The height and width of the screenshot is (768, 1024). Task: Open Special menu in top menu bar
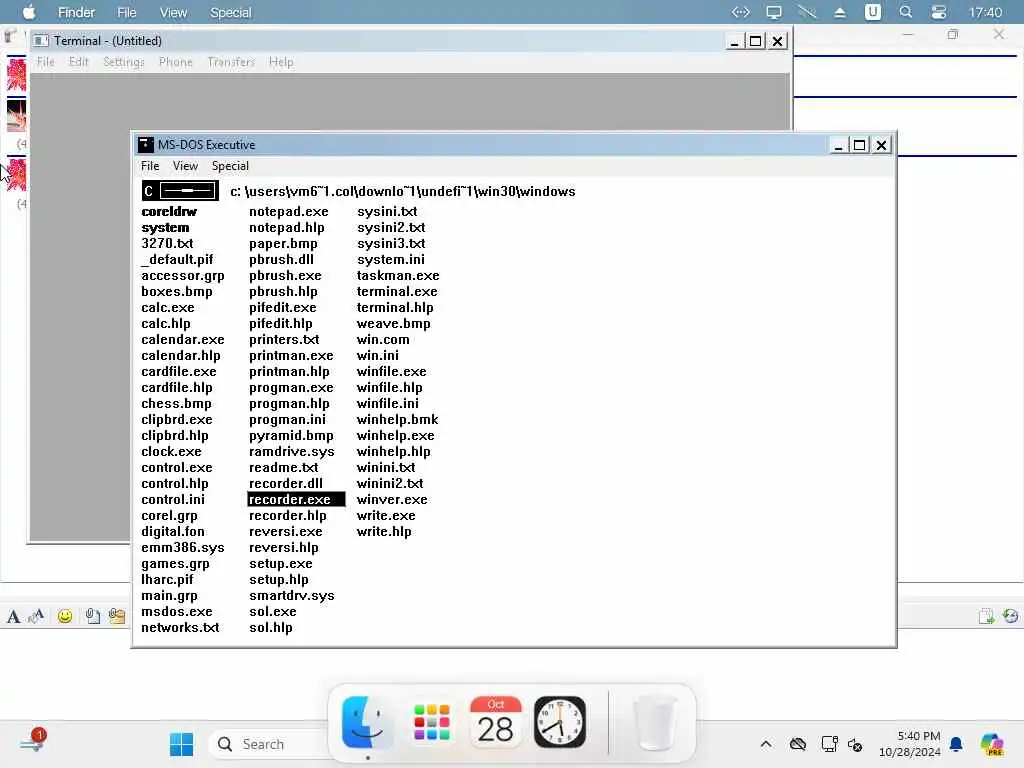[x=231, y=12]
